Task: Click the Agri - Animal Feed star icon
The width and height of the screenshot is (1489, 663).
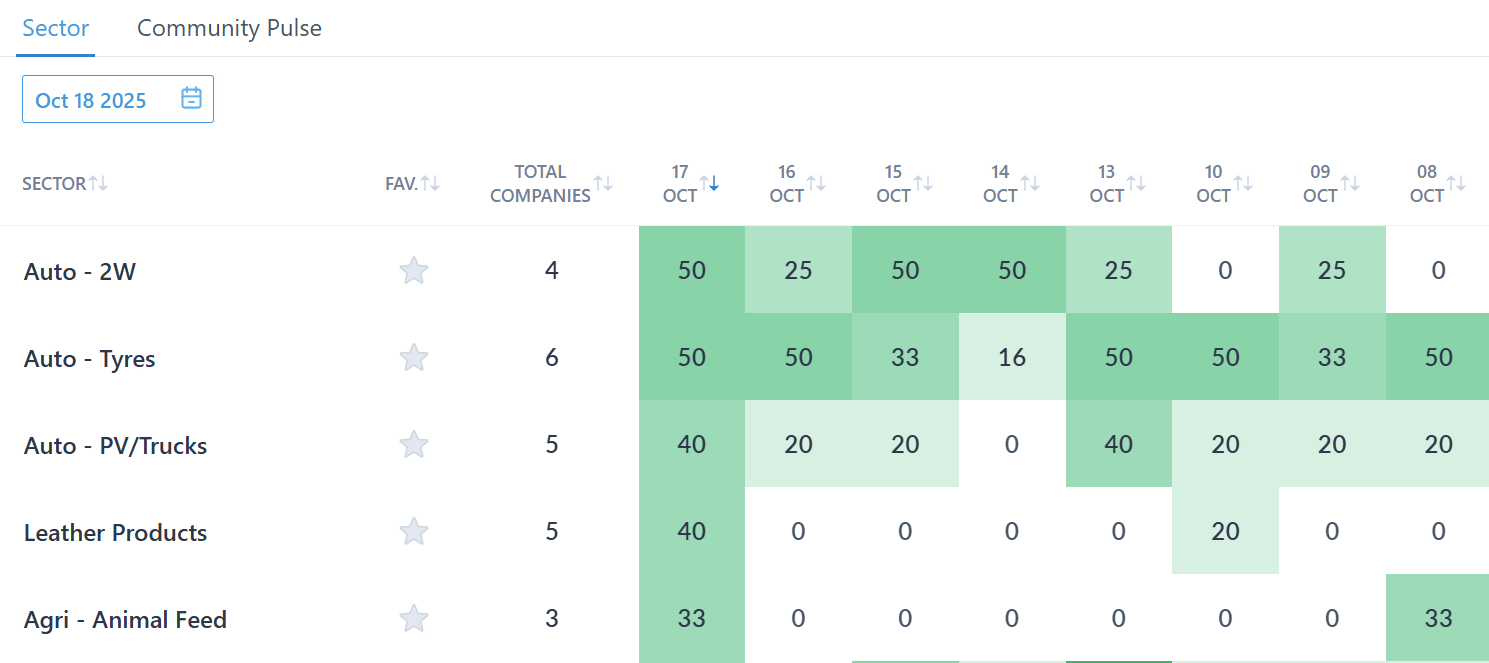Action: point(414,619)
